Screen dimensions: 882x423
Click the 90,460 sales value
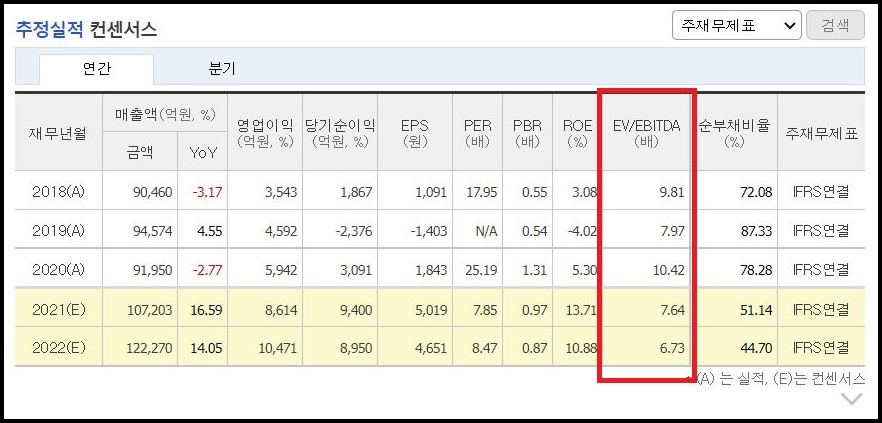click(x=153, y=192)
